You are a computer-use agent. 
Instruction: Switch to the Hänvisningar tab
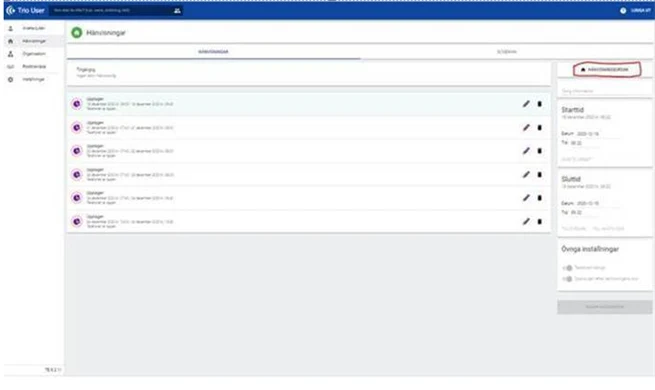point(213,52)
